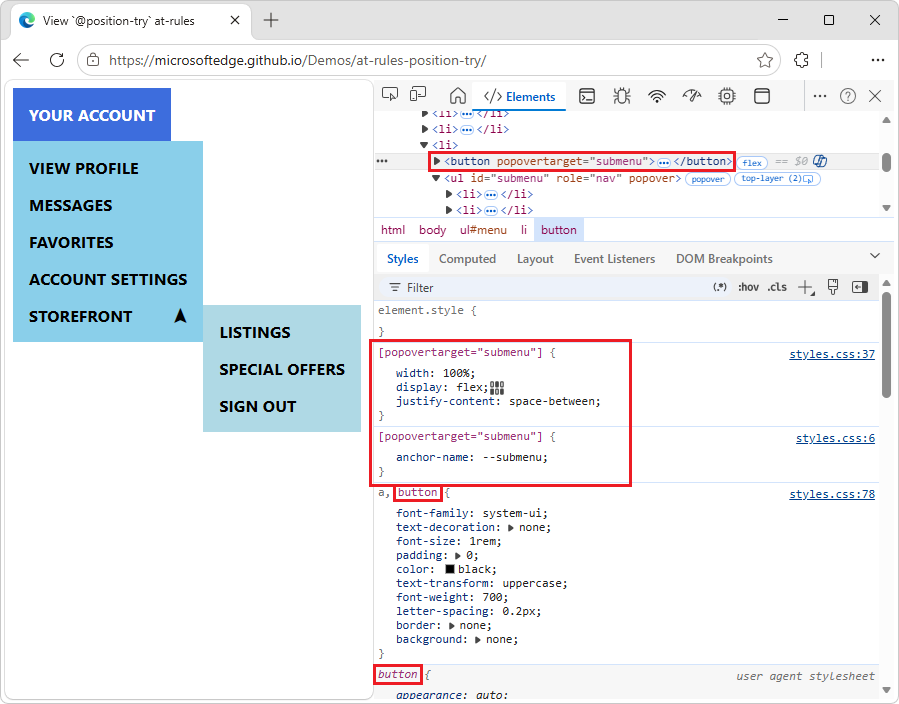This screenshot has height=704, width=899.
Task: Click the Your Account menu button
Action: pyautogui.click(x=92, y=115)
